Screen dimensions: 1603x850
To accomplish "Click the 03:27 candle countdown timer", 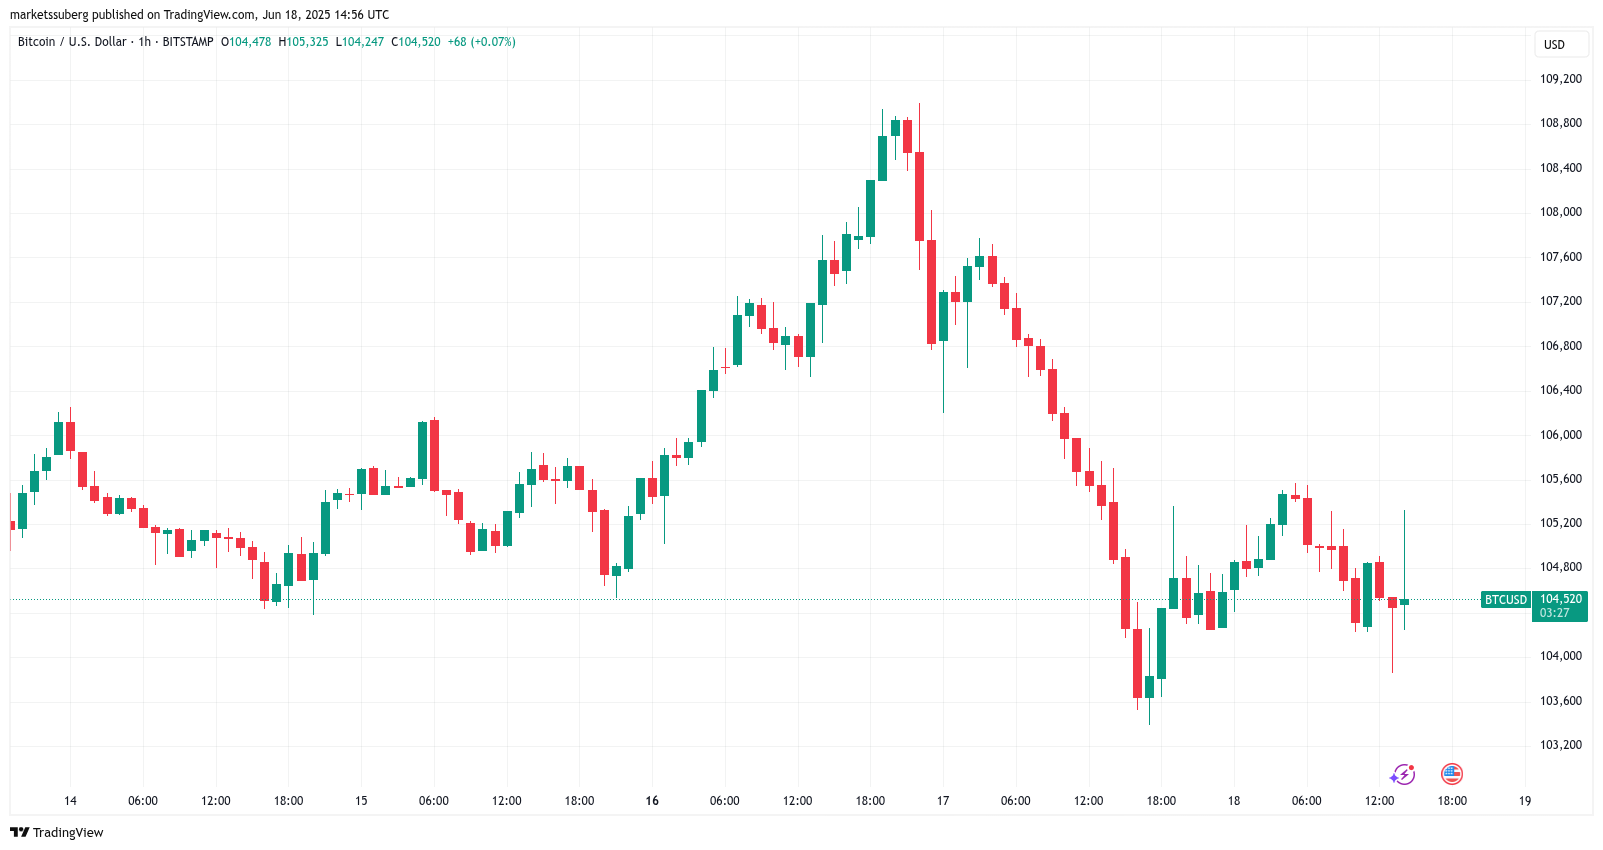I will [1555, 613].
